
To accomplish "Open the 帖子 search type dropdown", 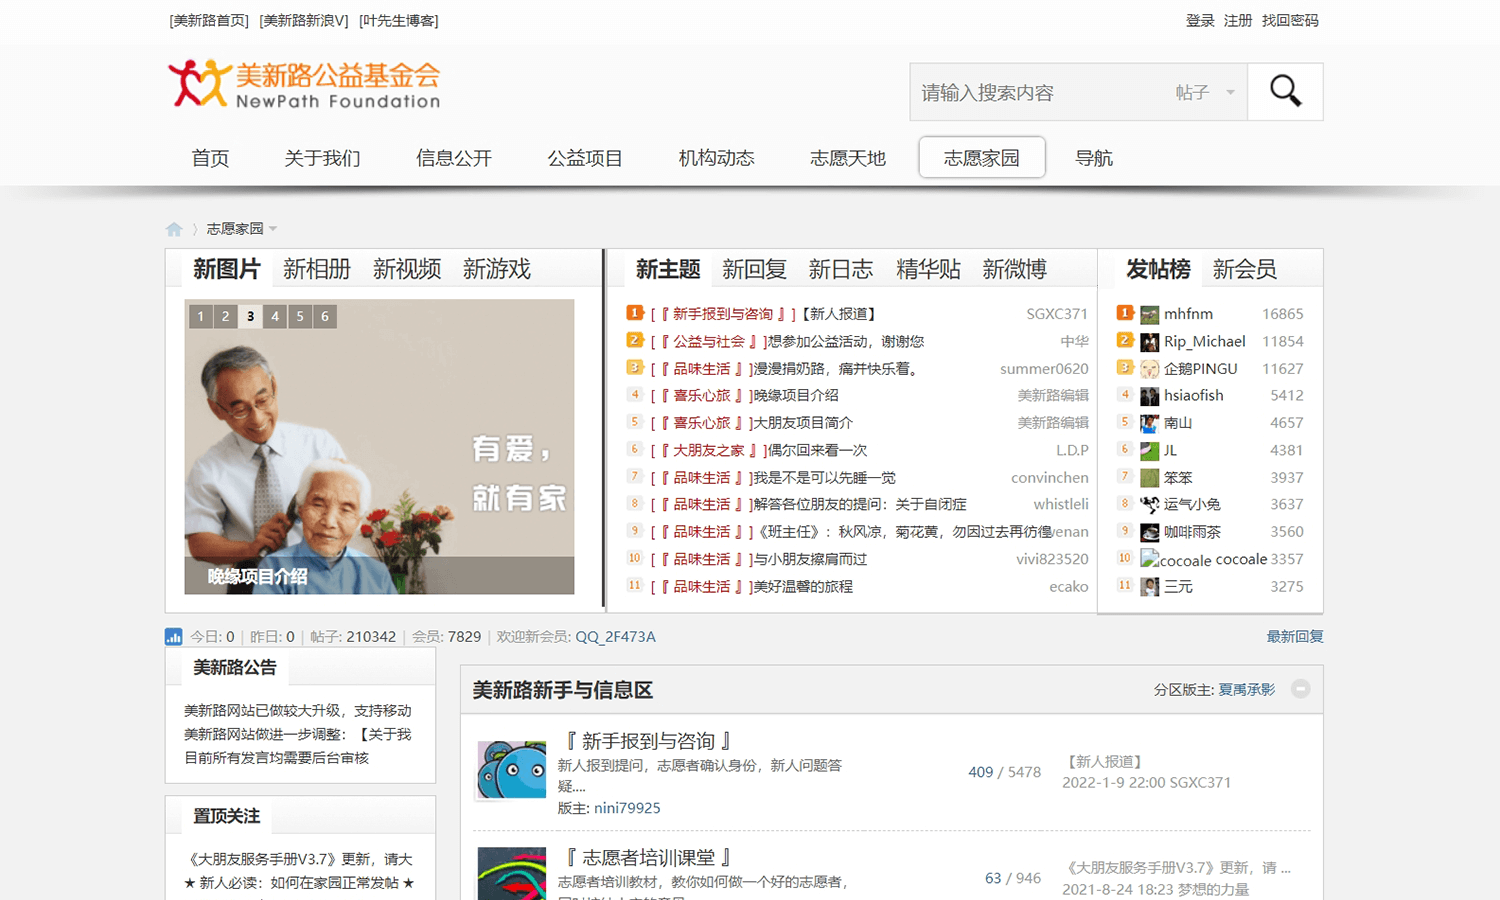I will click(x=1205, y=92).
